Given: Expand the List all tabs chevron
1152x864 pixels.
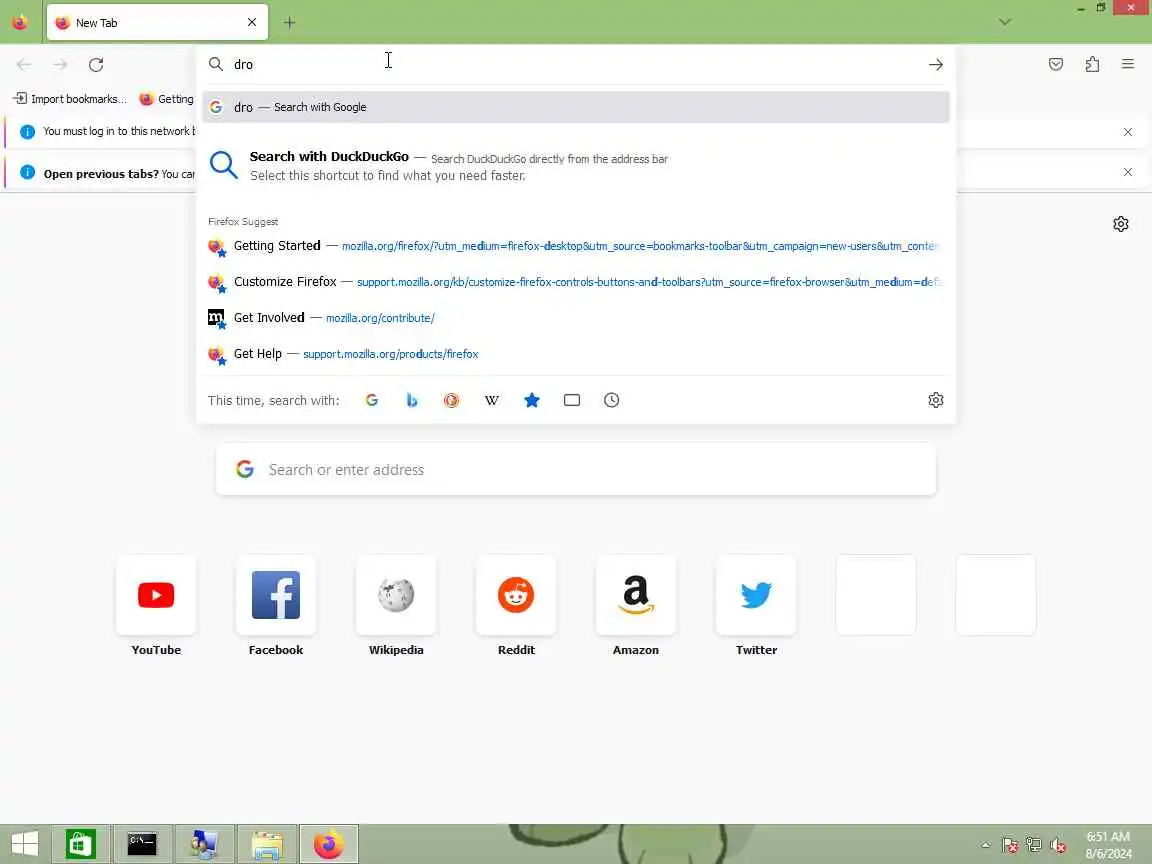Looking at the screenshot, I should (1004, 22).
